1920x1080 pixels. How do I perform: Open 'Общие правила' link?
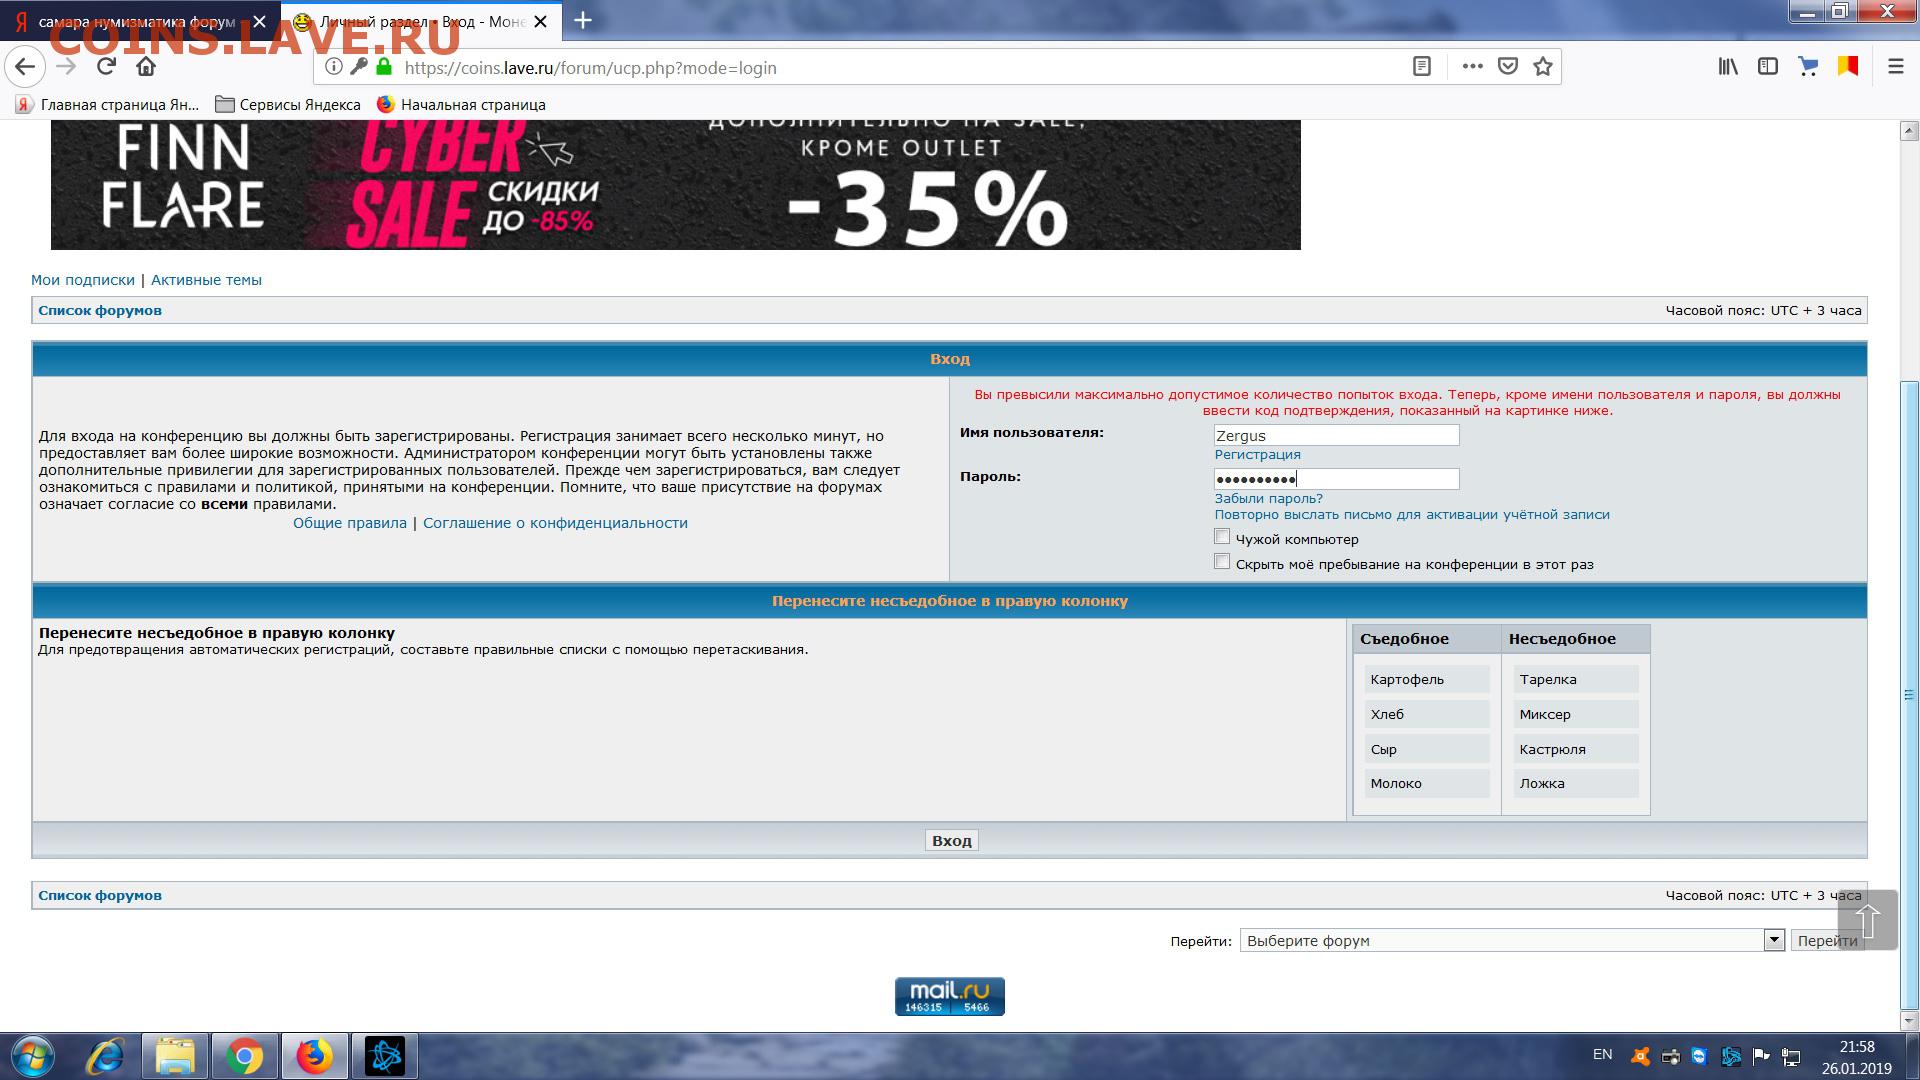[350, 523]
